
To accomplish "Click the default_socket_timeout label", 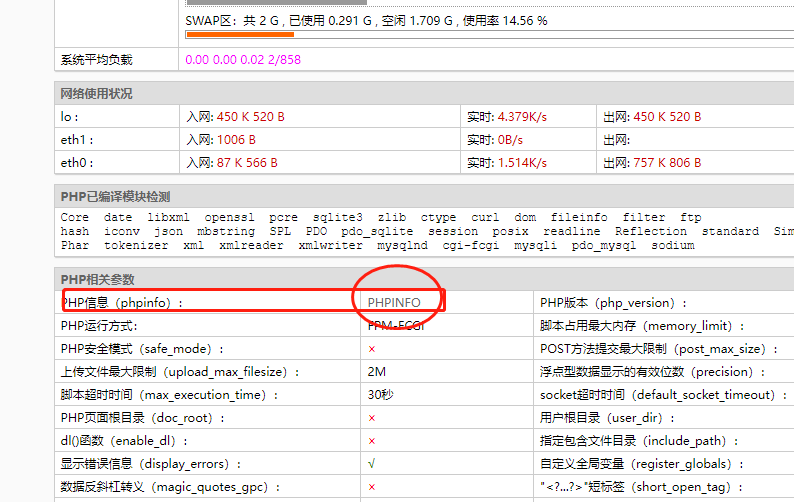I will (x=663, y=395).
